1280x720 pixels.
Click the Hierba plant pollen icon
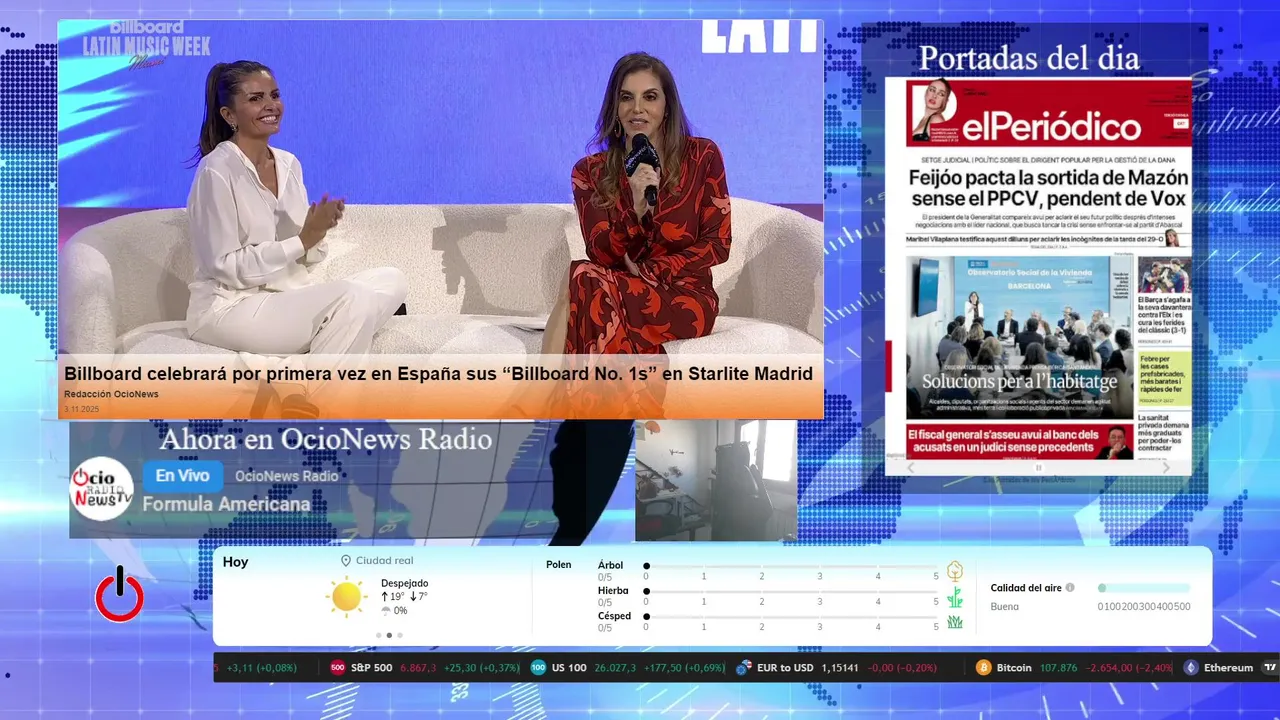955,597
